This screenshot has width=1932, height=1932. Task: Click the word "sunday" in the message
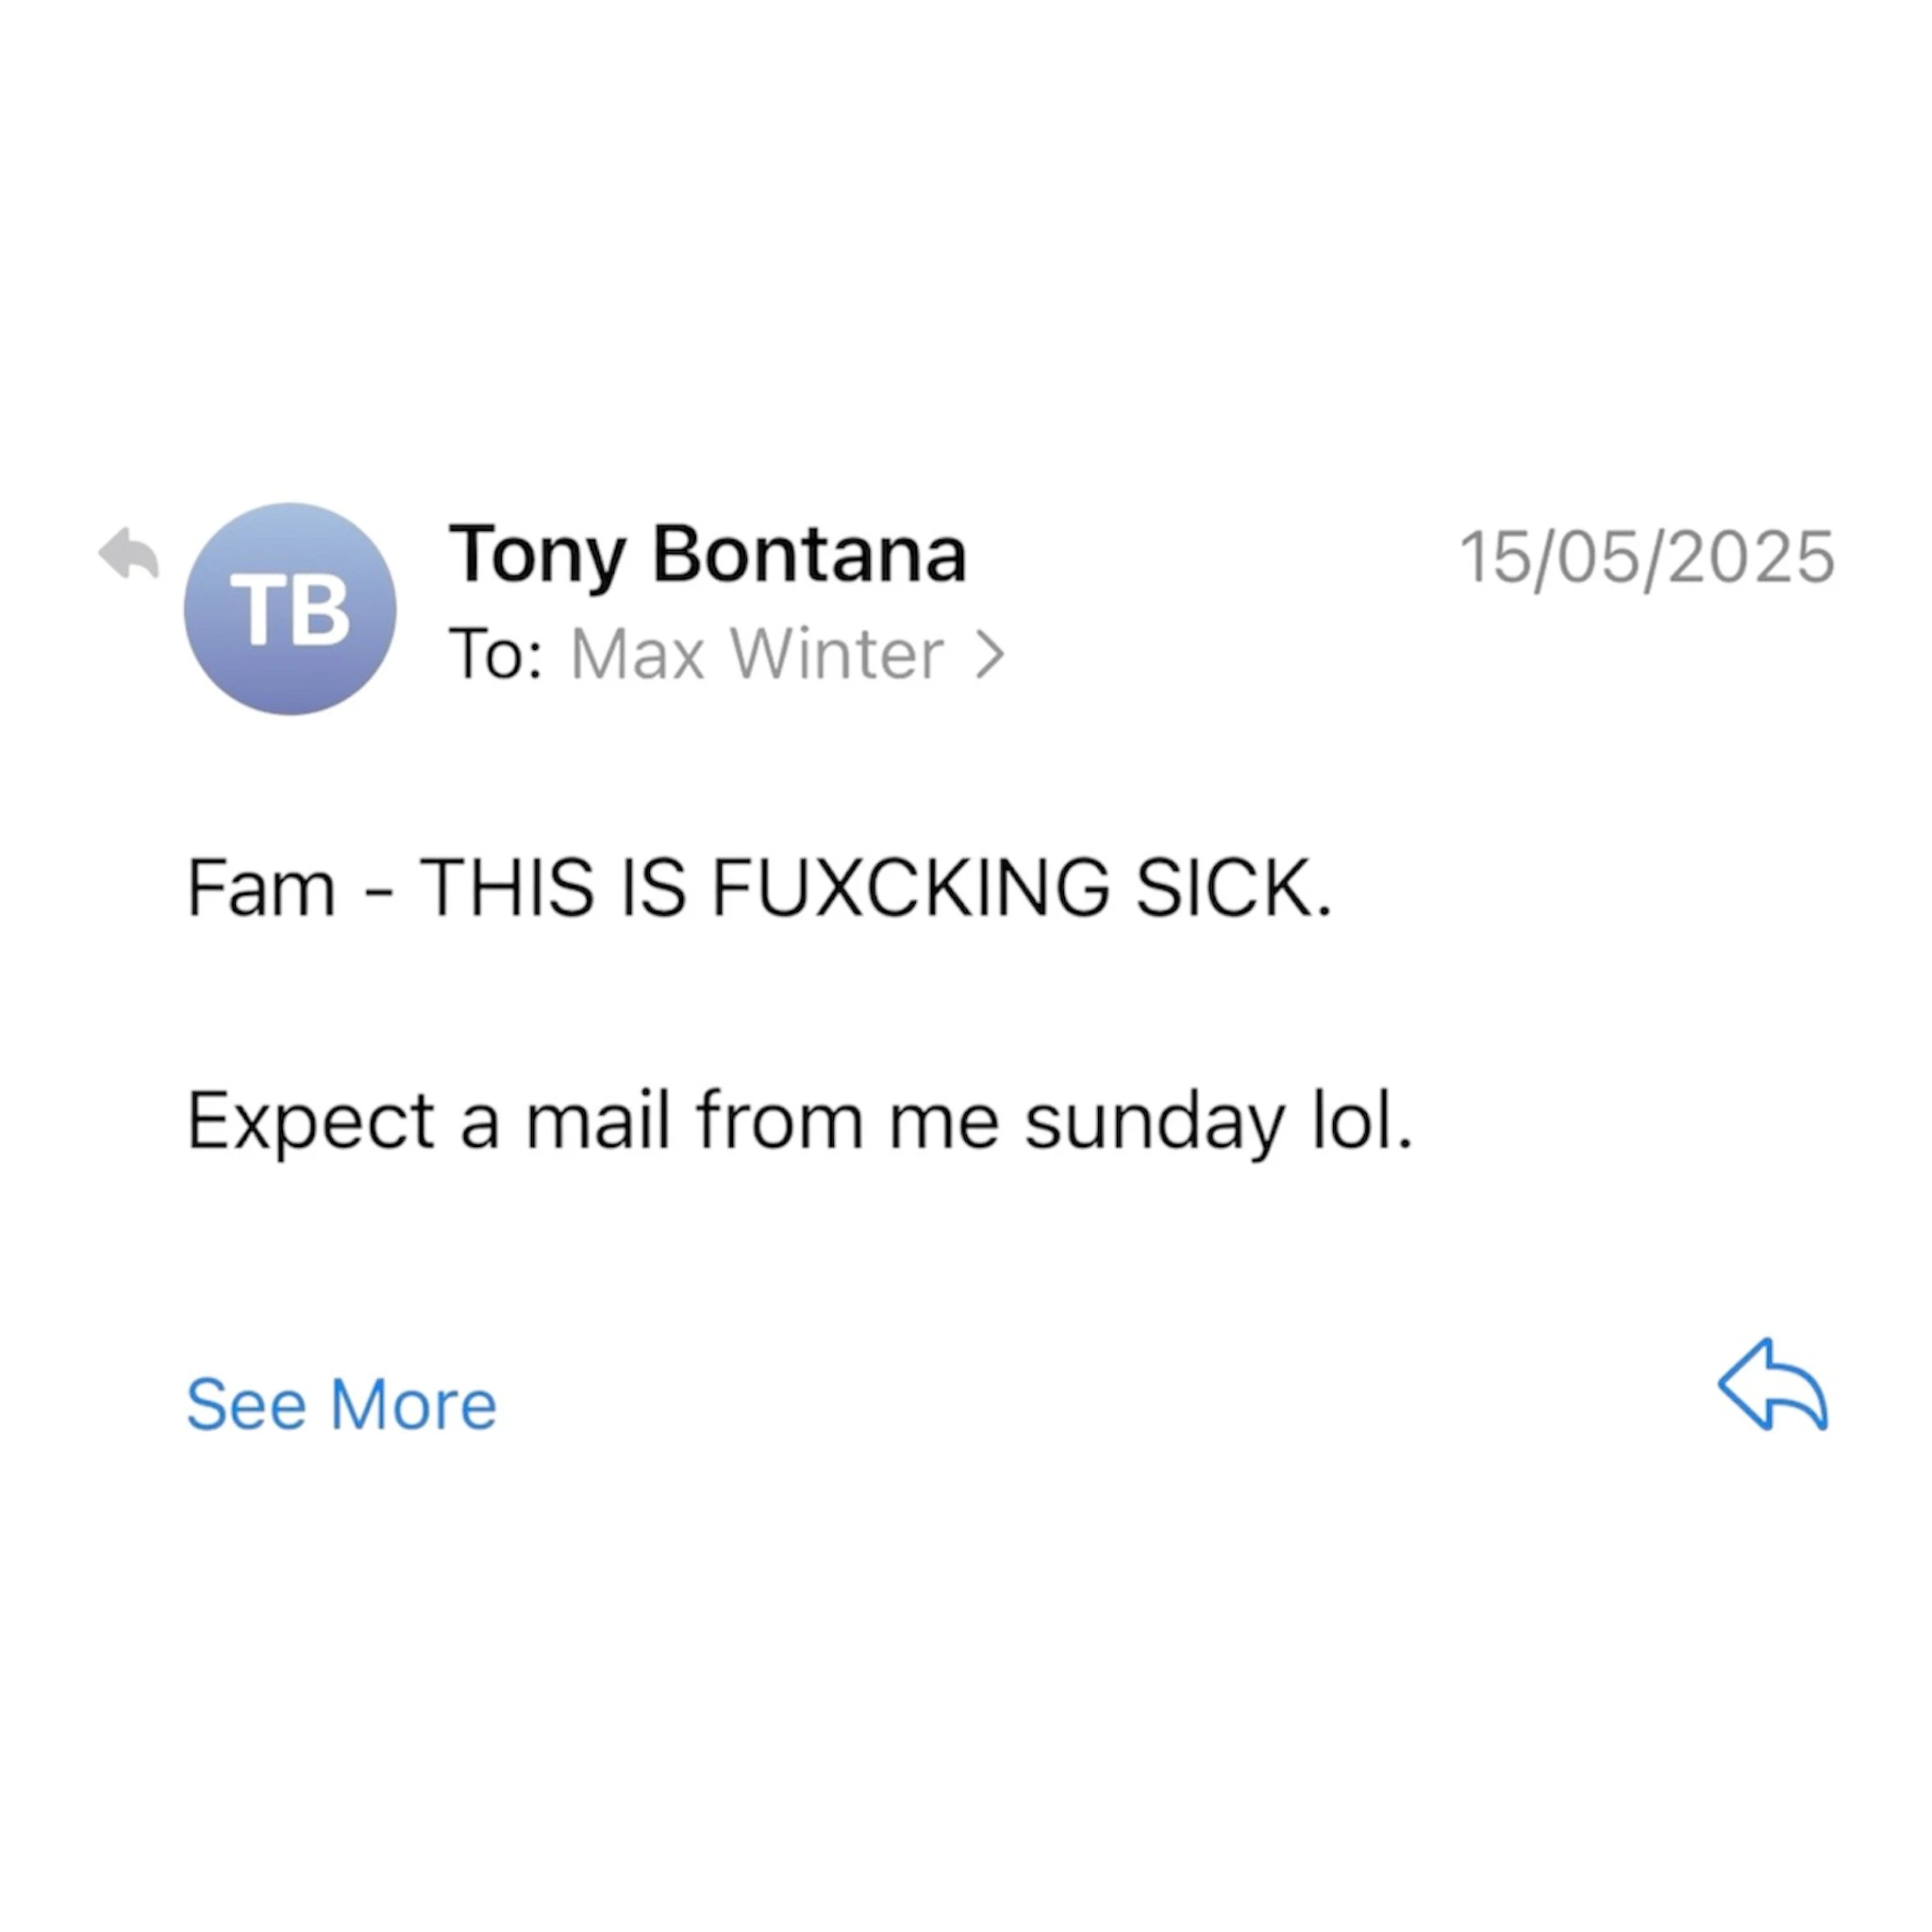coord(1153,1122)
